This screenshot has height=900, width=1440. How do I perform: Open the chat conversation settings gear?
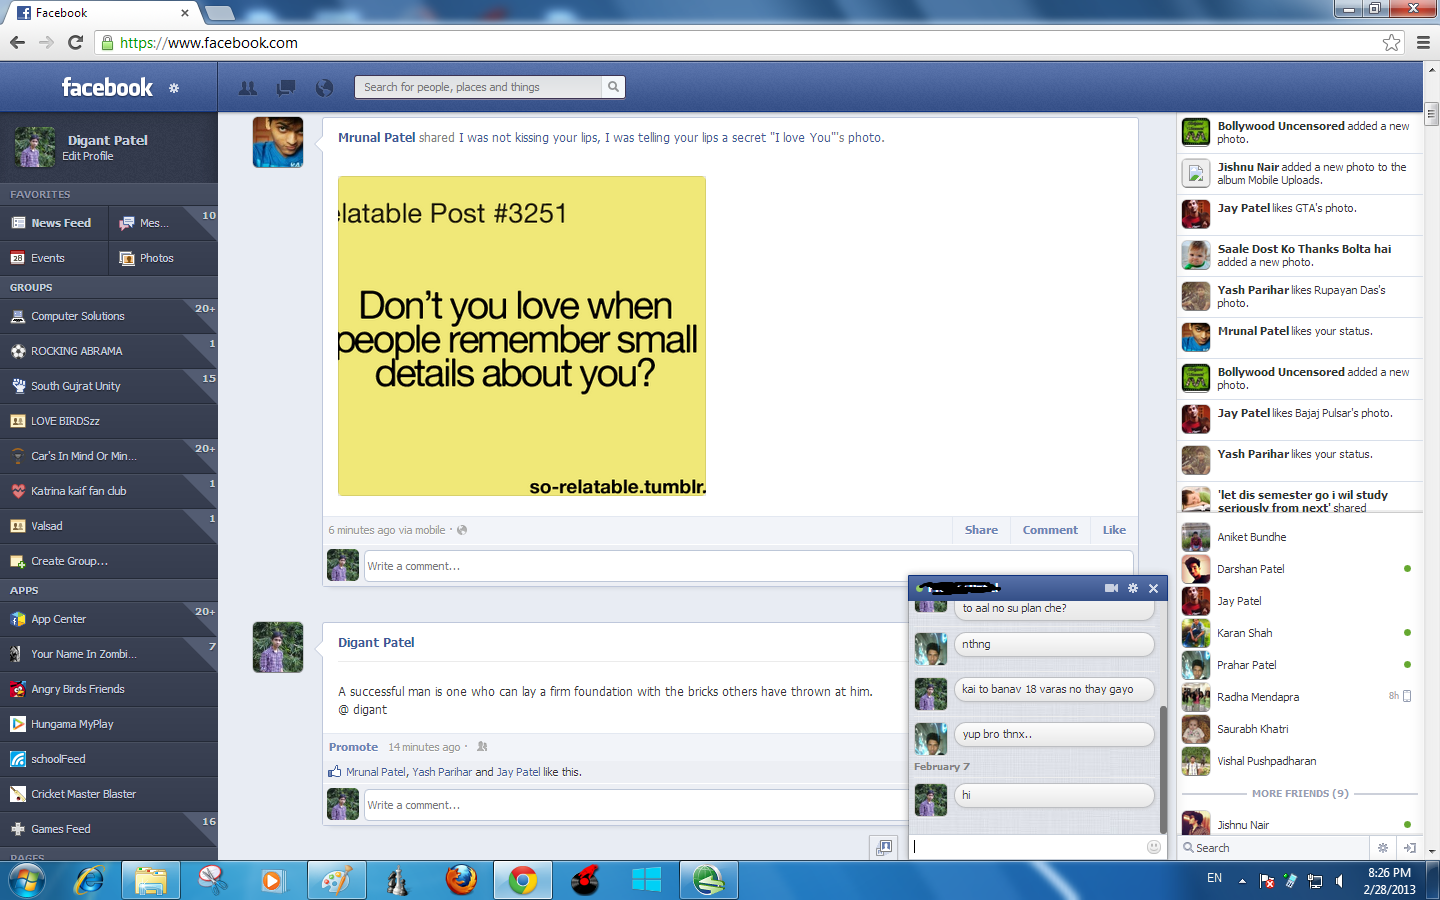[1132, 589]
